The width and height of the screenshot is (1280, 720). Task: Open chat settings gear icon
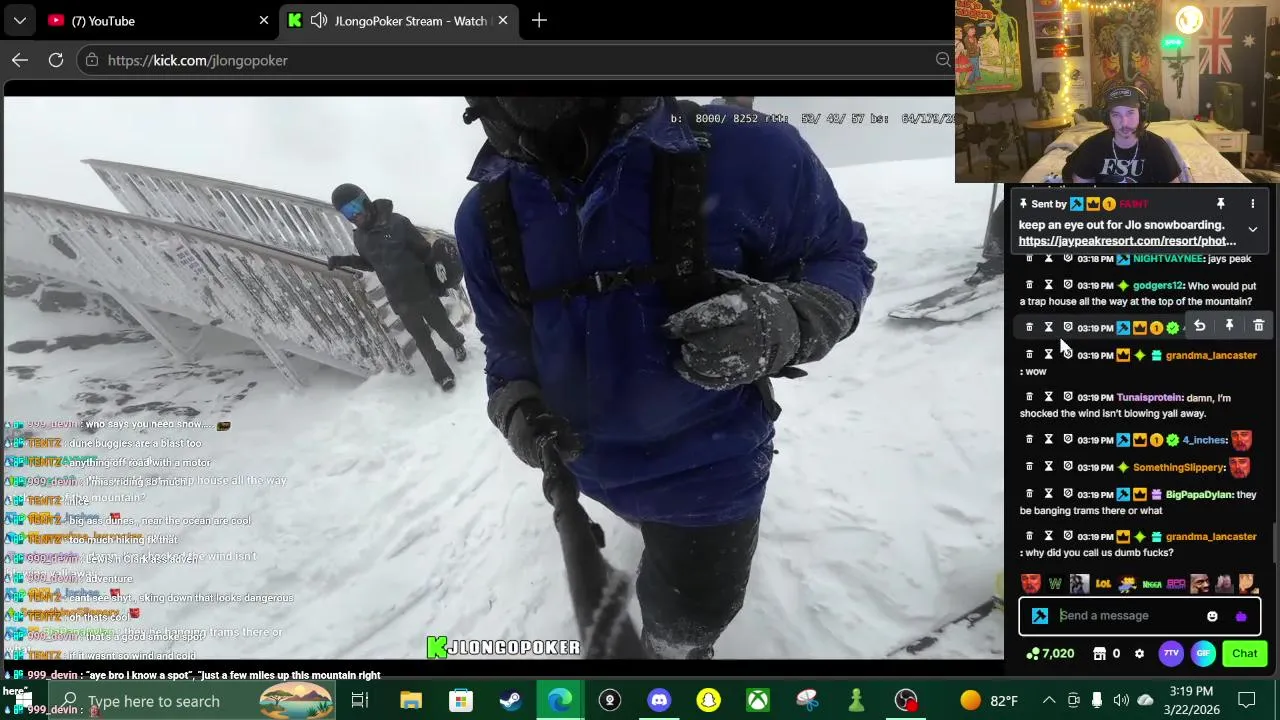point(1139,654)
